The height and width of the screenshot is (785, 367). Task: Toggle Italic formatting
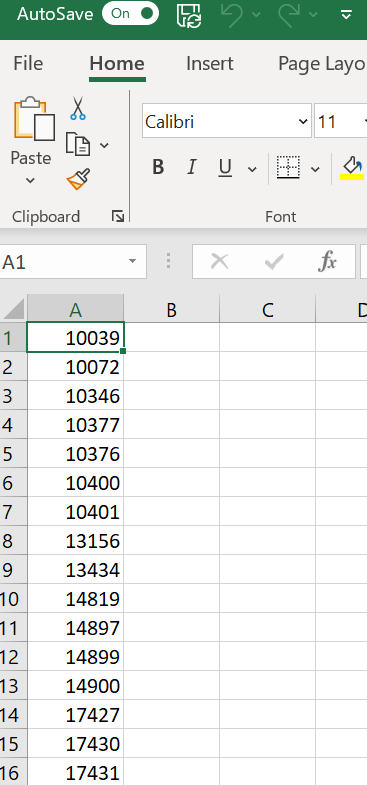click(x=191, y=167)
